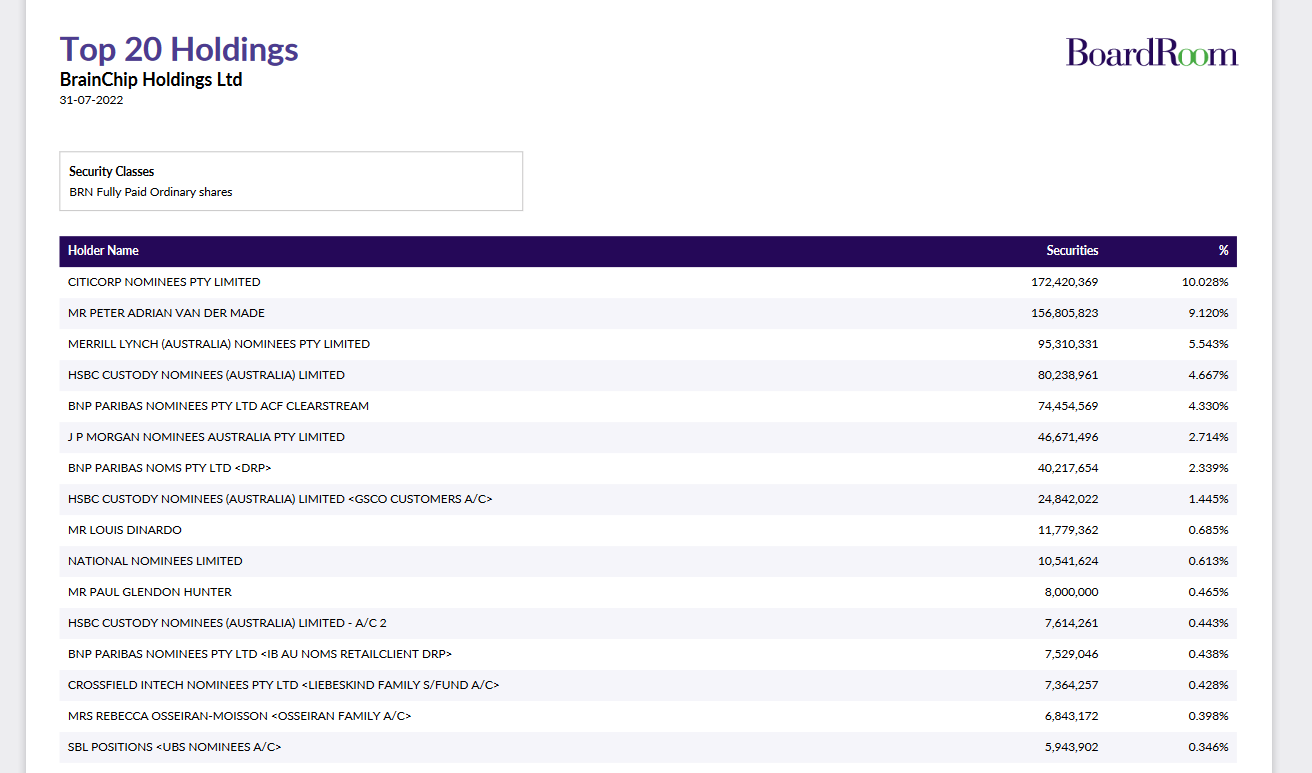
Task: Select HSBC CUSTODY GSCO CUSTOMERS A/C holder
Action: tap(280, 499)
